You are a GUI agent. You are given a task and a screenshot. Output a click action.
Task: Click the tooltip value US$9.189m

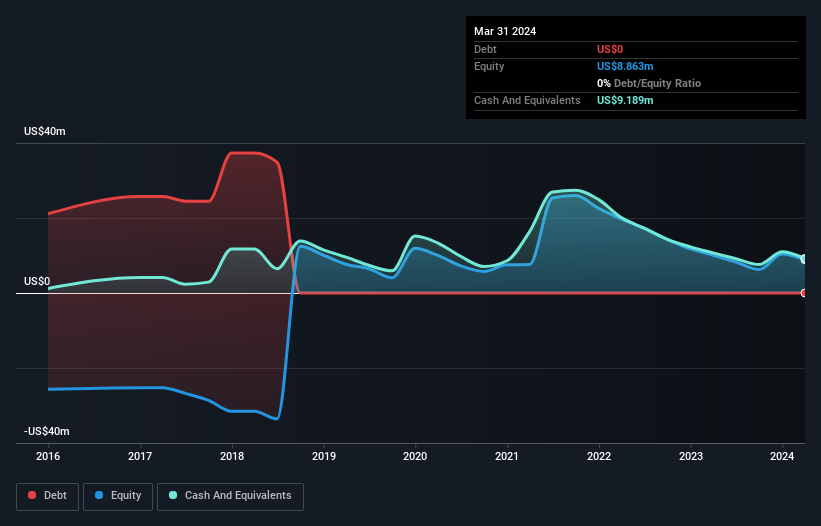point(625,100)
